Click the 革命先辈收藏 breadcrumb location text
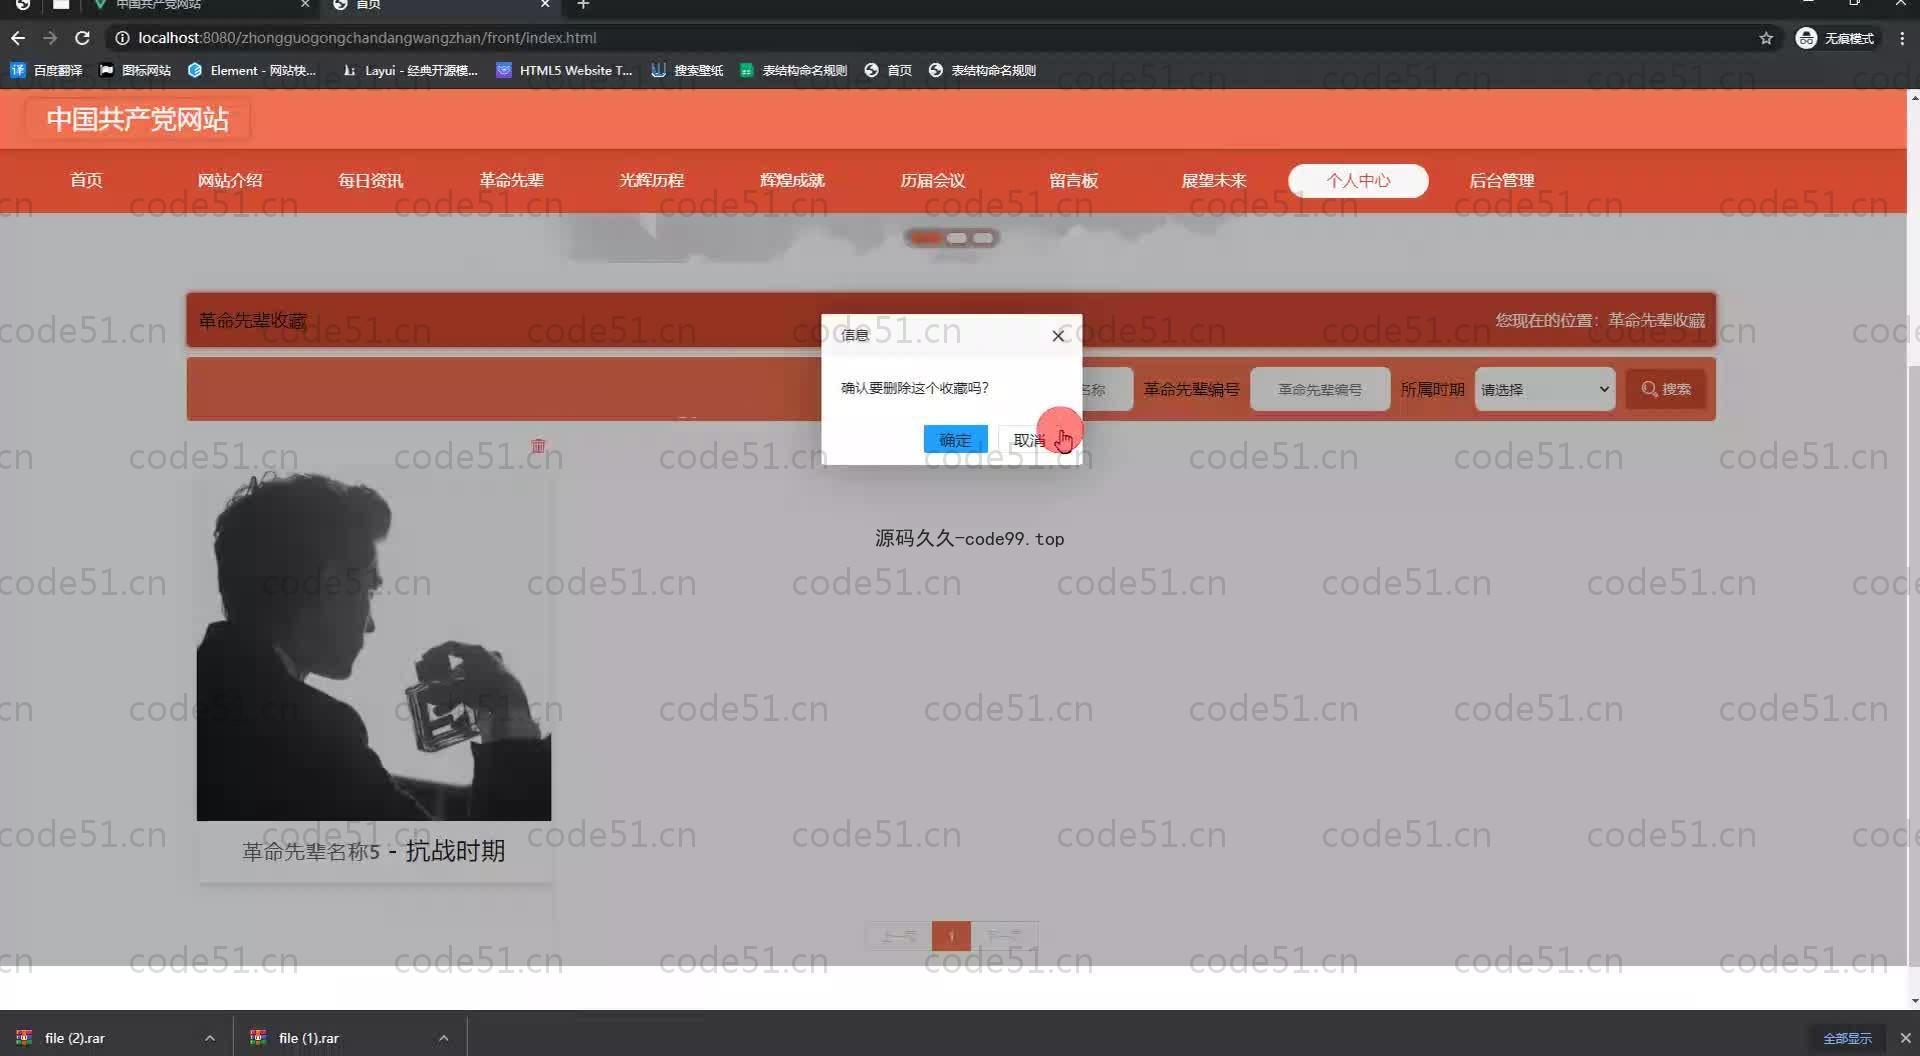The height and width of the screenshot is (1056, 1920). [x=1656, y=320]
